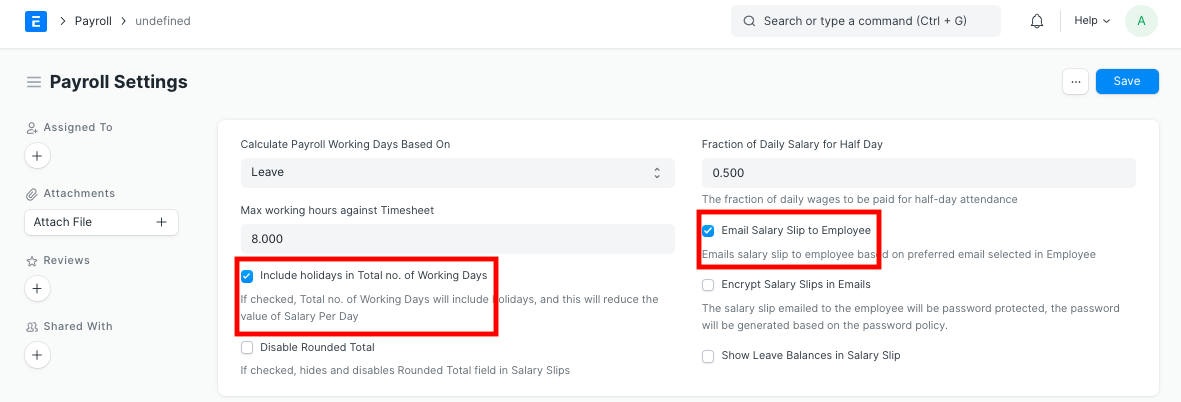The height and width of the screenshot is (402, 1181).
Task: Focus the search or command bar
Action: pos(866,21)
